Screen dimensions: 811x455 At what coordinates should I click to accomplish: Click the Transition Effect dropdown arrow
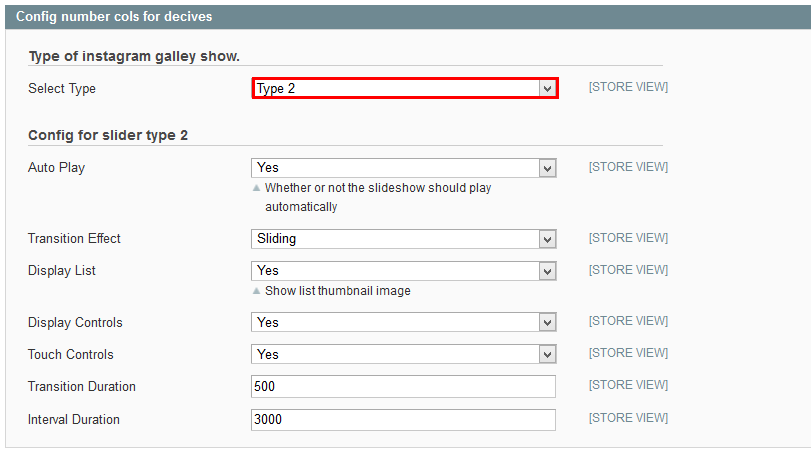[547, 239]
